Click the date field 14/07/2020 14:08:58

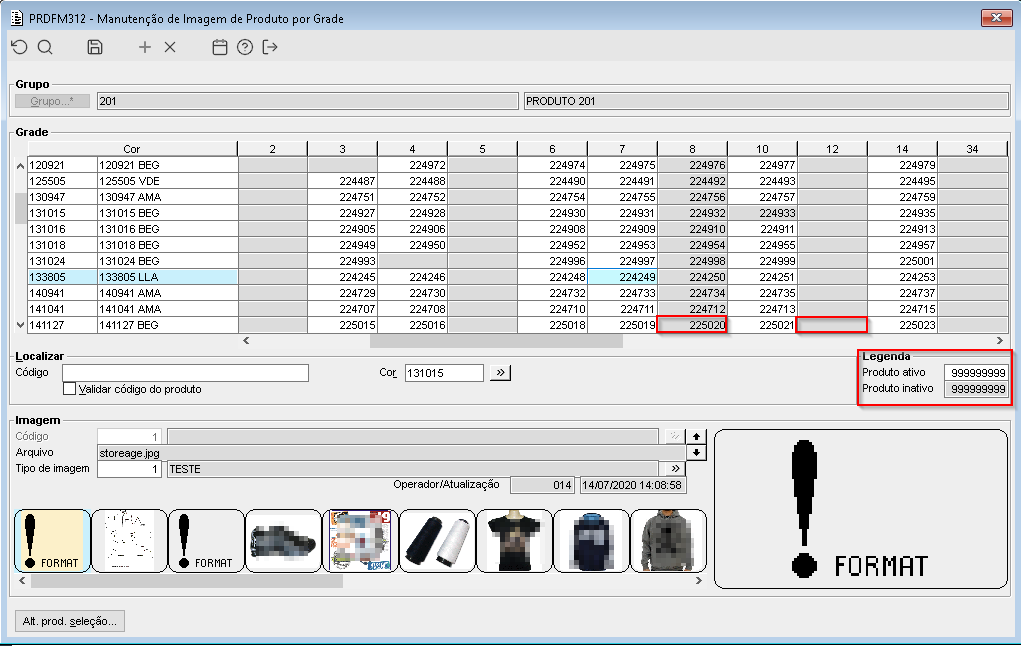[633, 485]
